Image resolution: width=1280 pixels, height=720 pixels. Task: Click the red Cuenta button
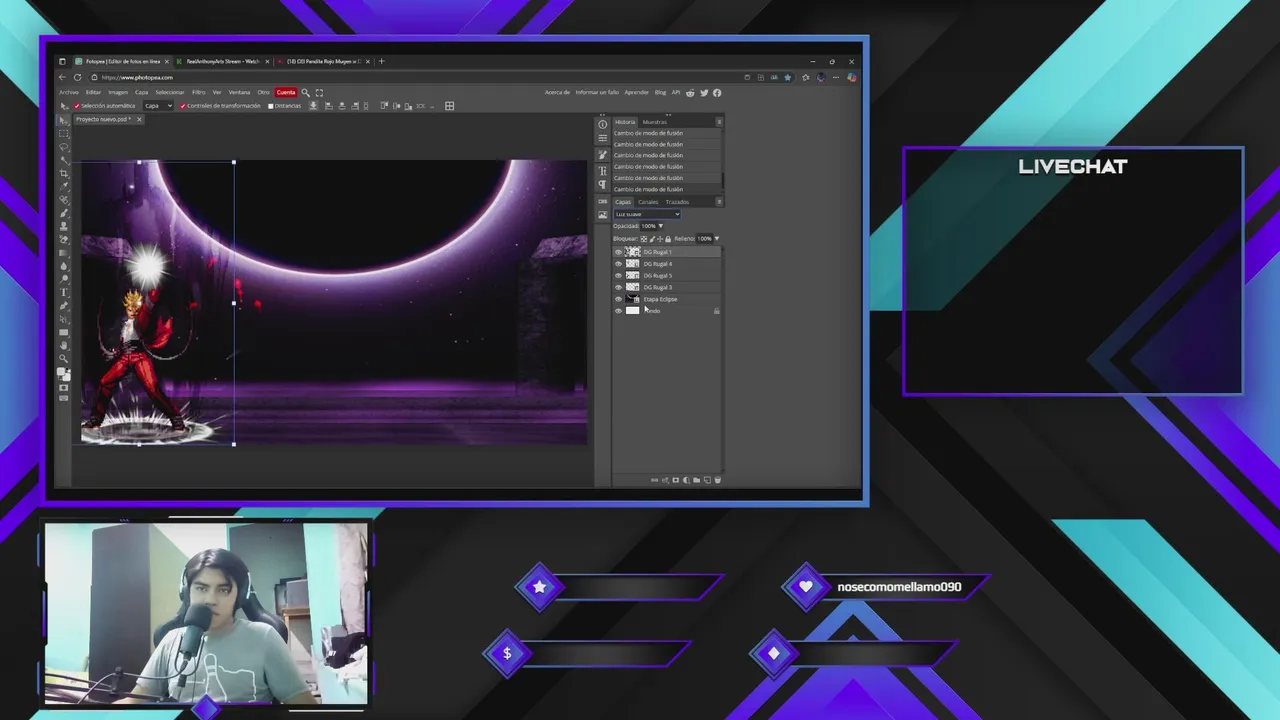286,92
